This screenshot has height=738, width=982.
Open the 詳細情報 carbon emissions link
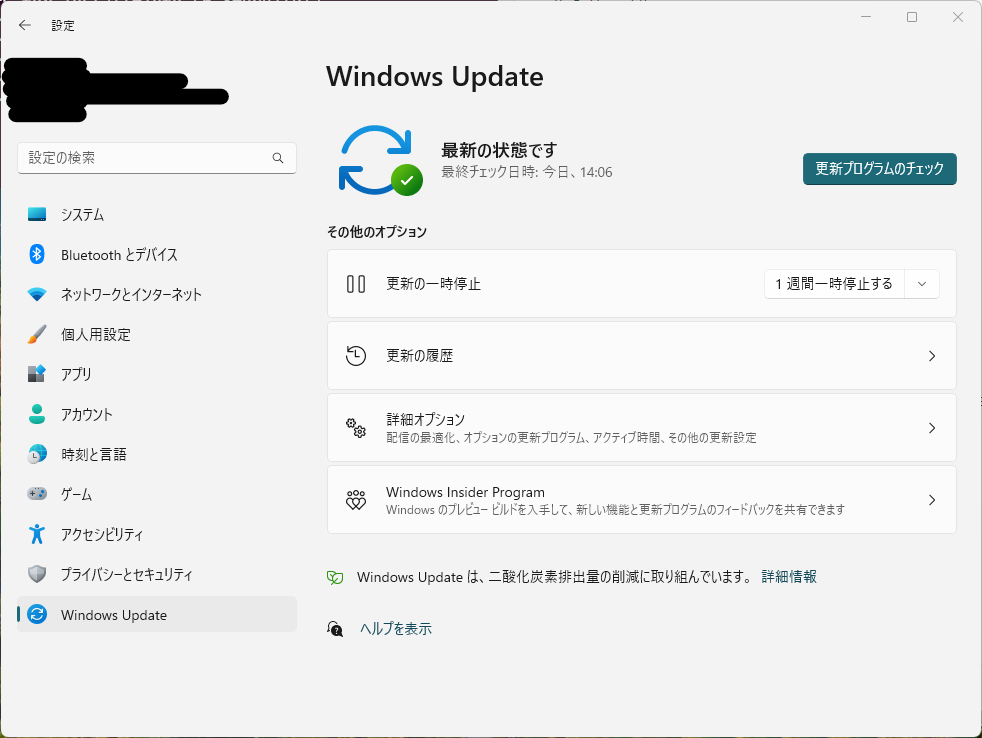[x=789, y=577]
